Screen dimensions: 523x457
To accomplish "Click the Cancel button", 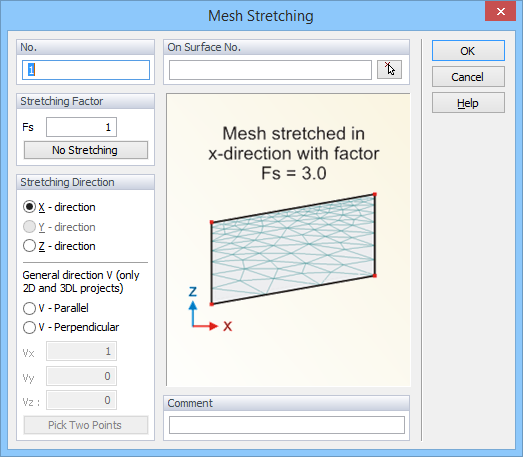I will tap(468, 77).
